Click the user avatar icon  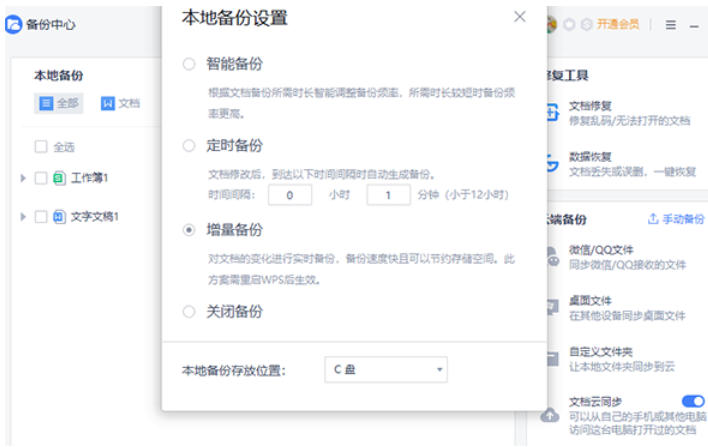pos(552,24)
